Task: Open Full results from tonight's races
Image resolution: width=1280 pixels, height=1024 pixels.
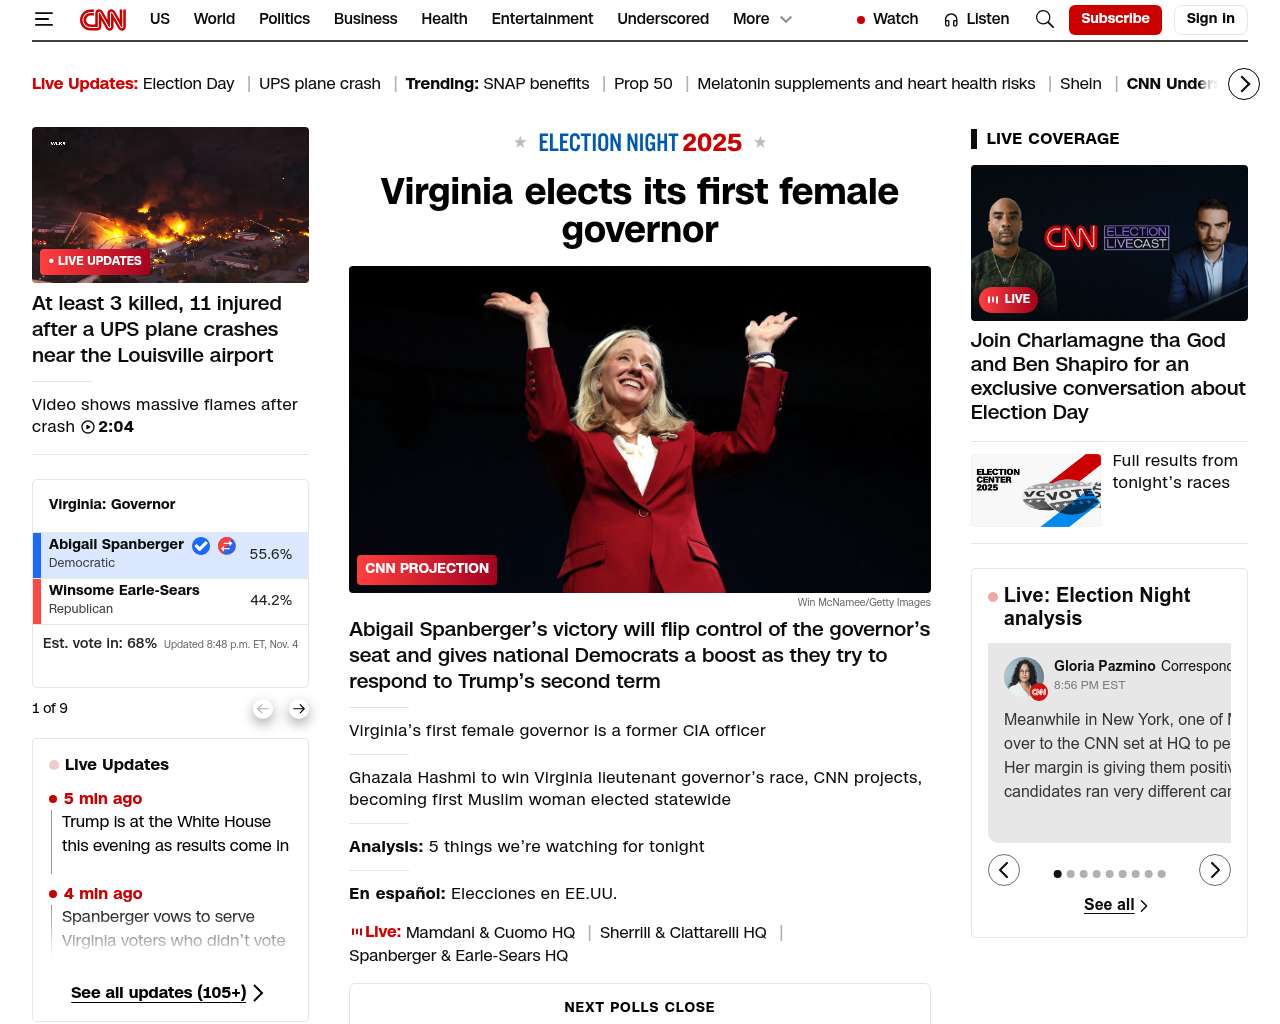Action: click(x=1175, y=472)
